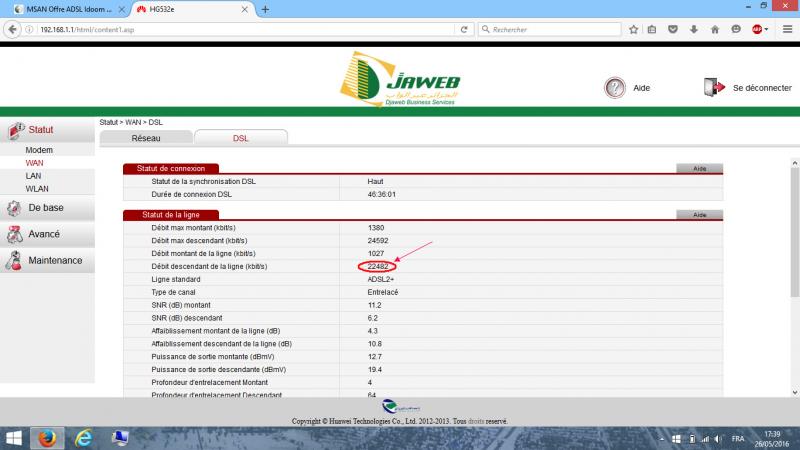Expand the Maintenance menu section
The width and height of the screenshot is (800, 450).
55,260
